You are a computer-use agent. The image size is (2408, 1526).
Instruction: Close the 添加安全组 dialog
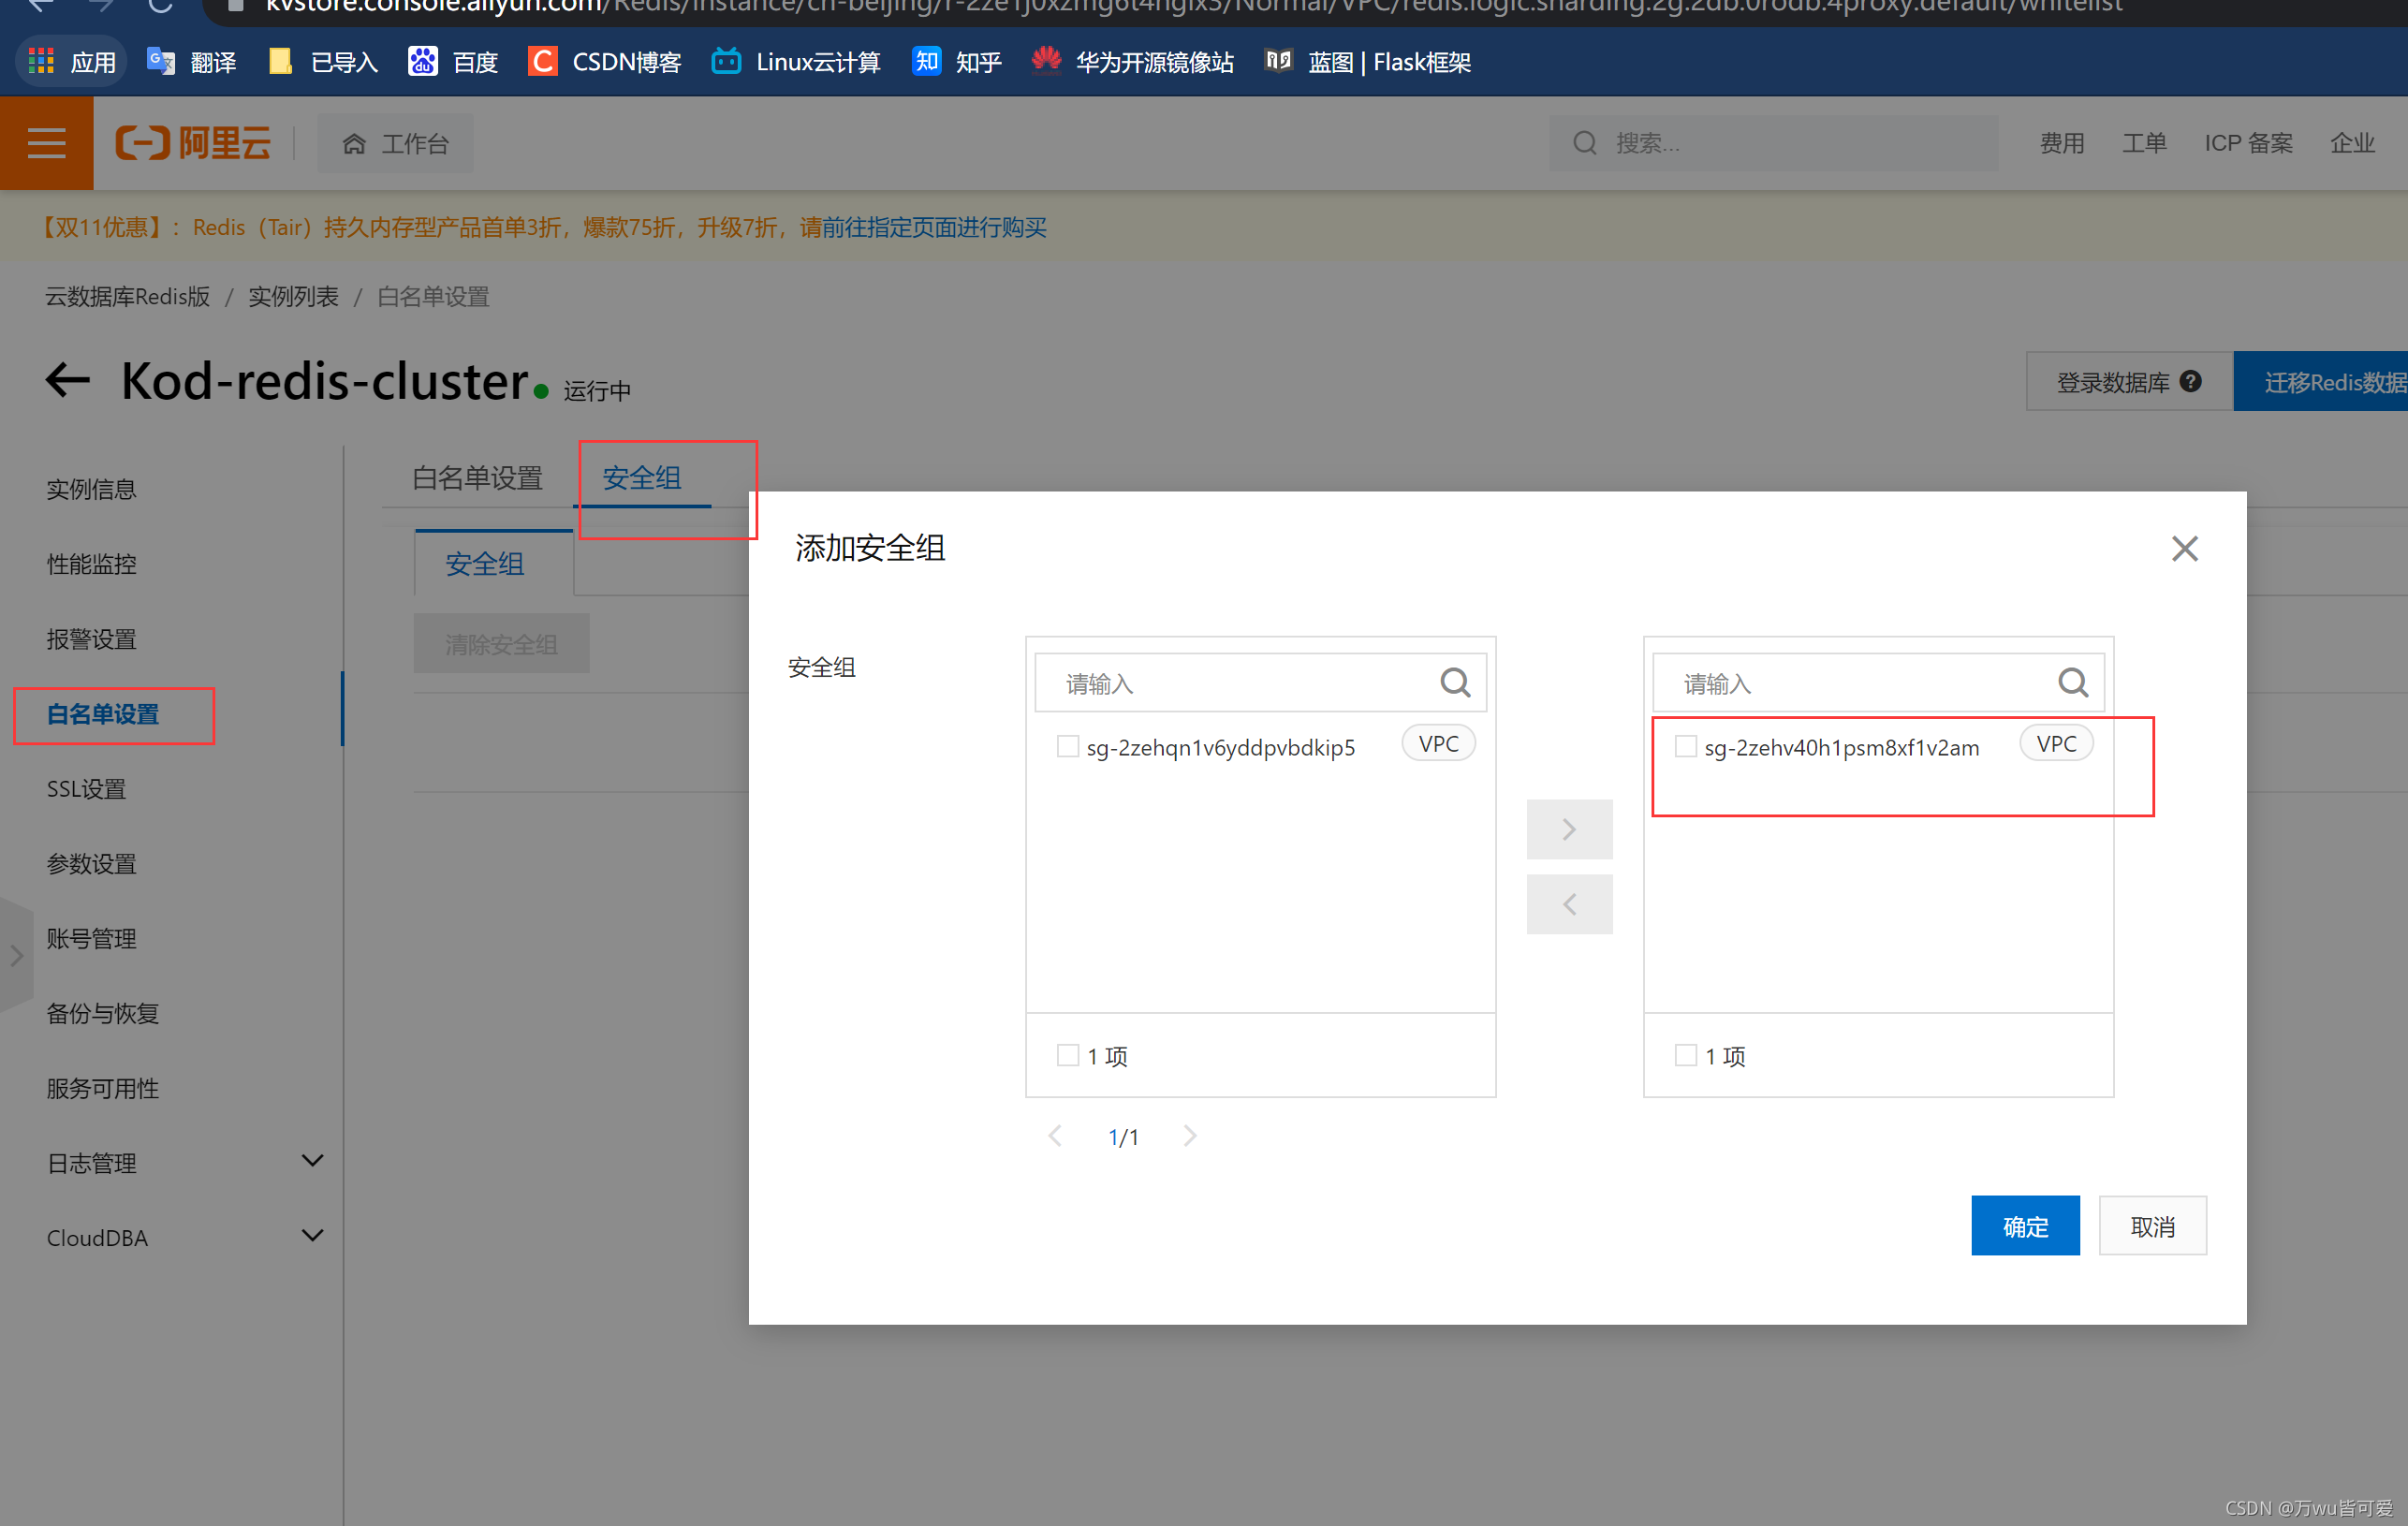(2185, 548)
